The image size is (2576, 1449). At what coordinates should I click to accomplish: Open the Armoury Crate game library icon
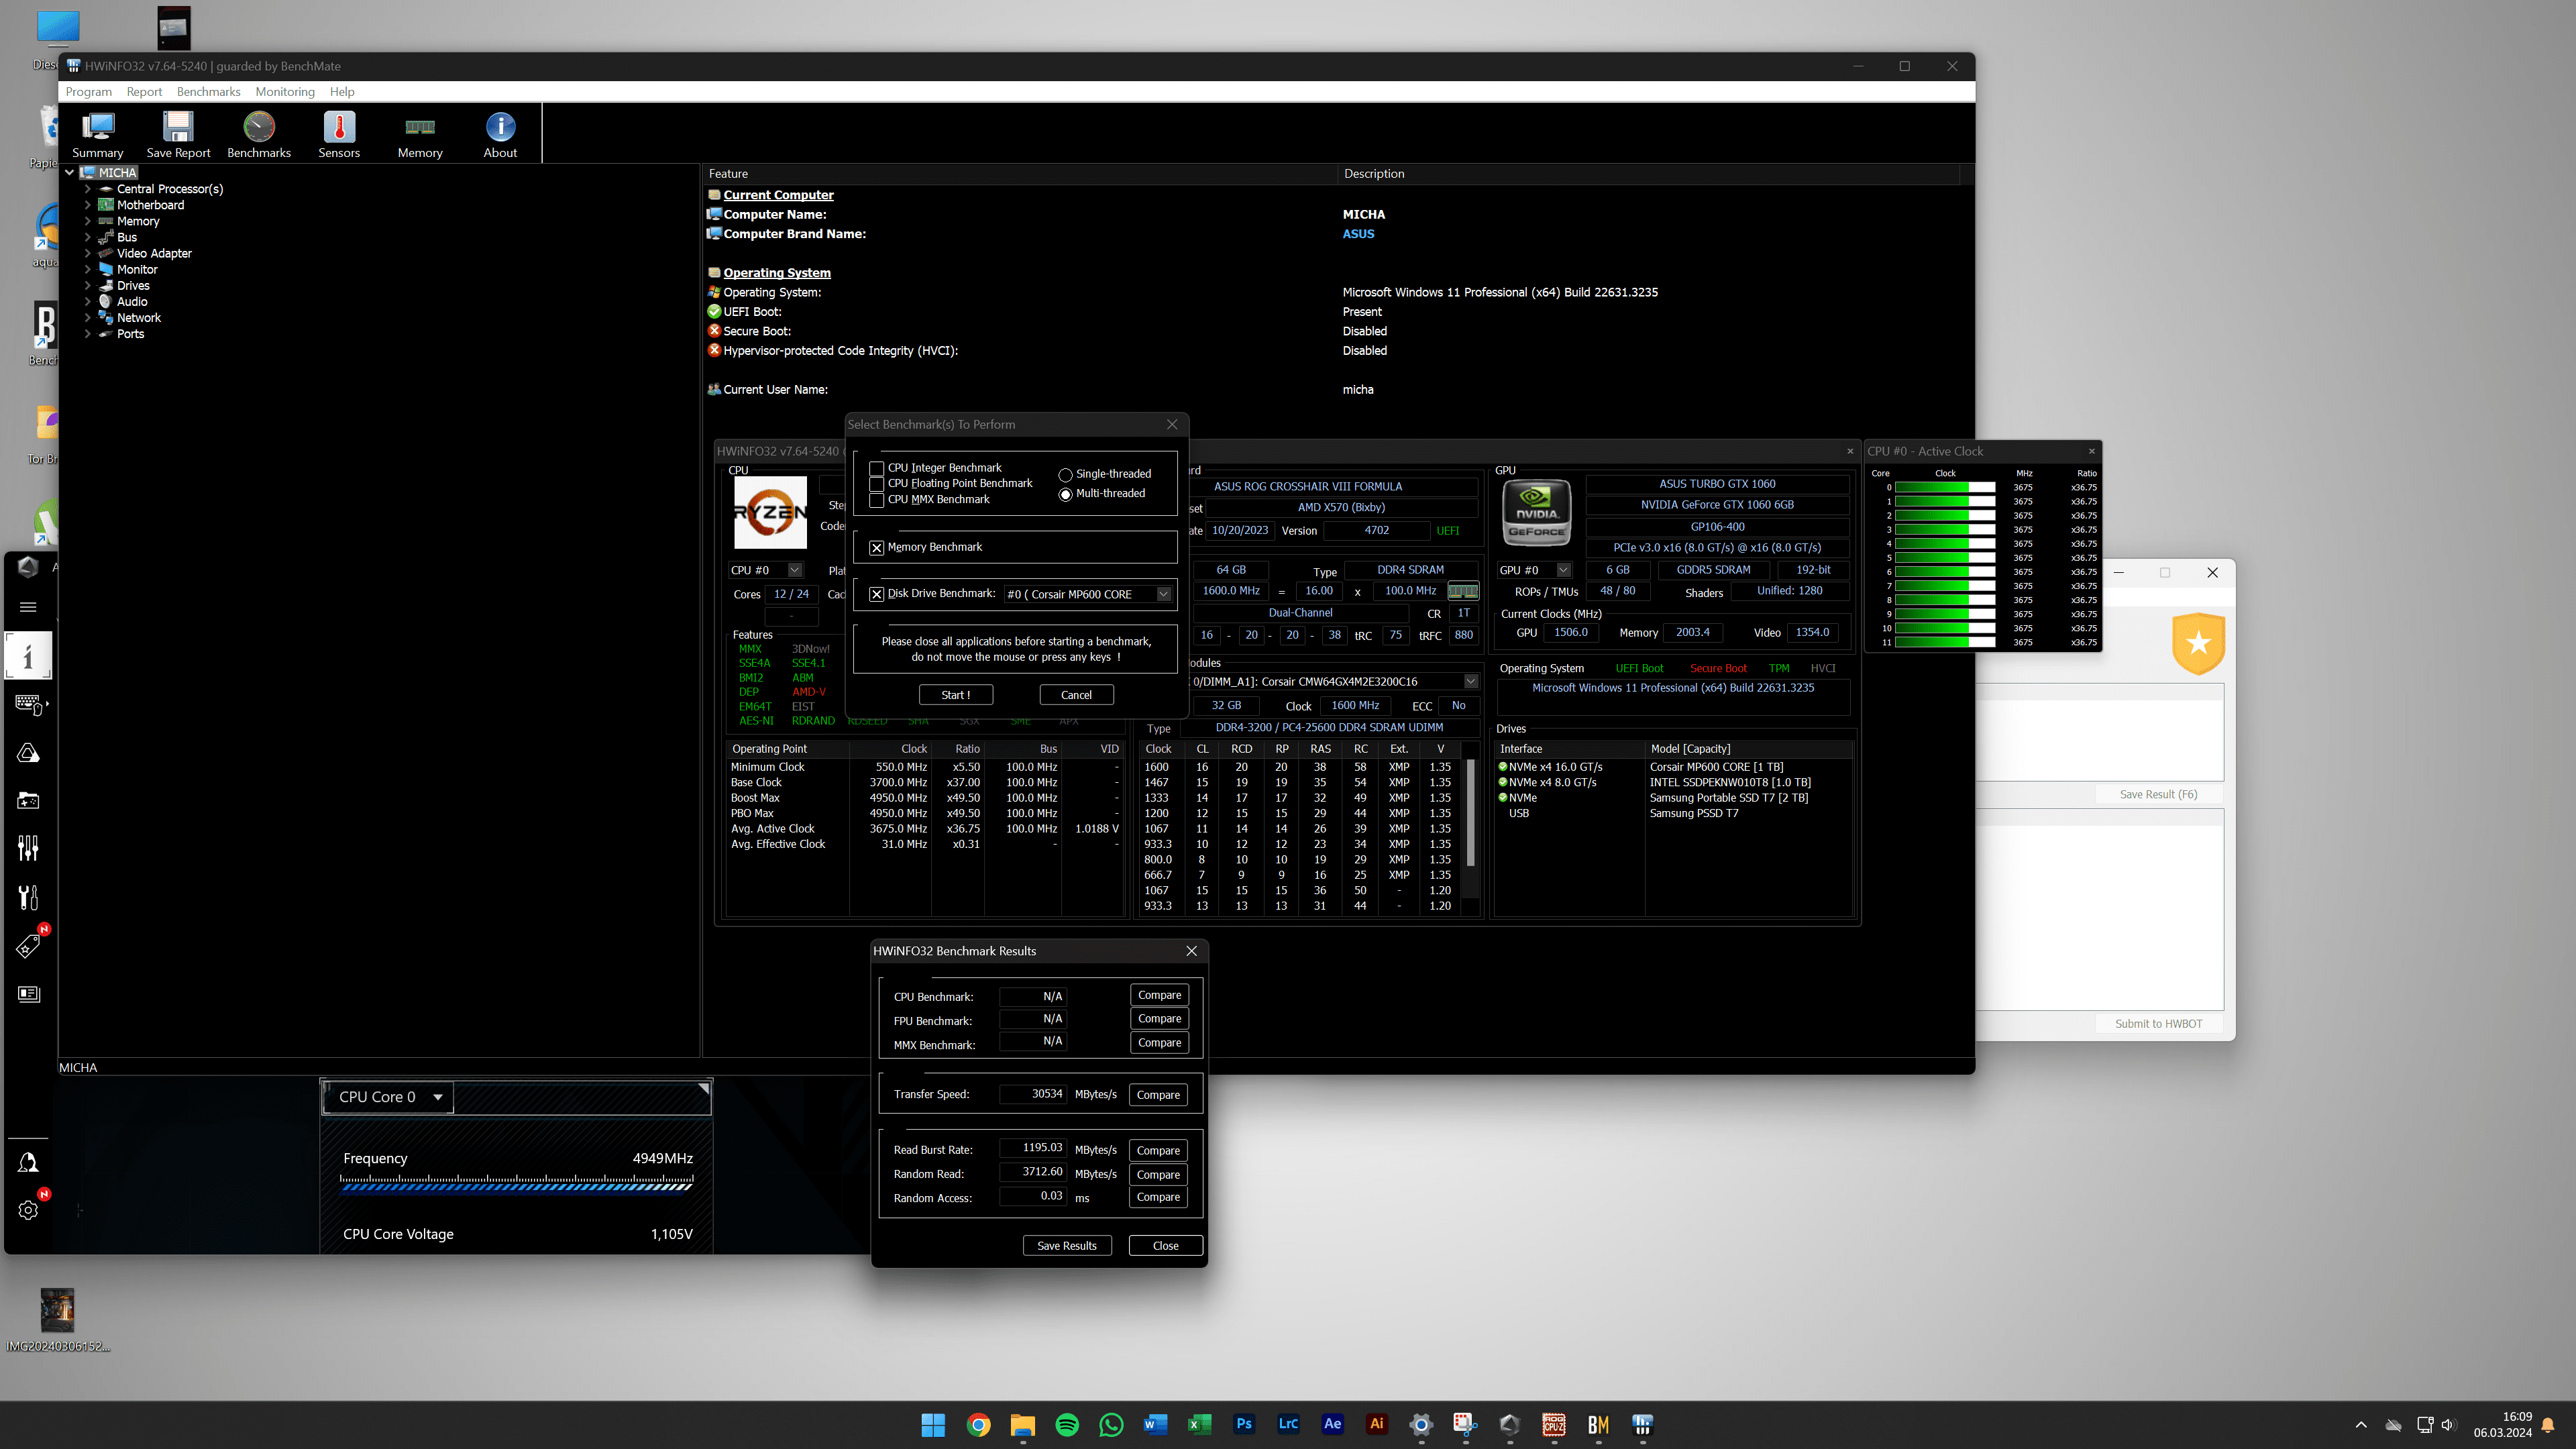click(x=28, y=801)
